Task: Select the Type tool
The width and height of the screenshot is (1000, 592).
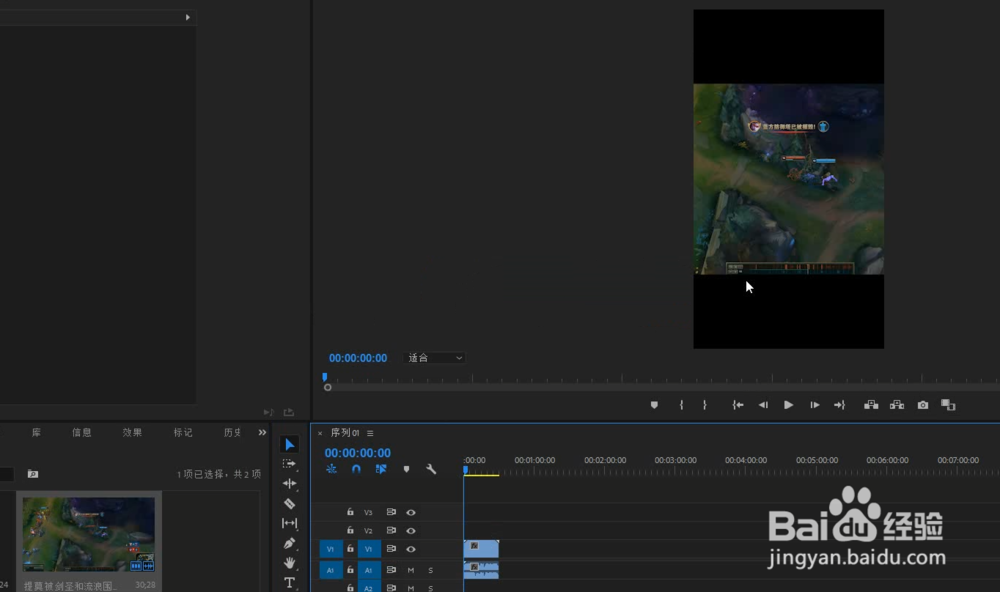Action: coord(290,582)
